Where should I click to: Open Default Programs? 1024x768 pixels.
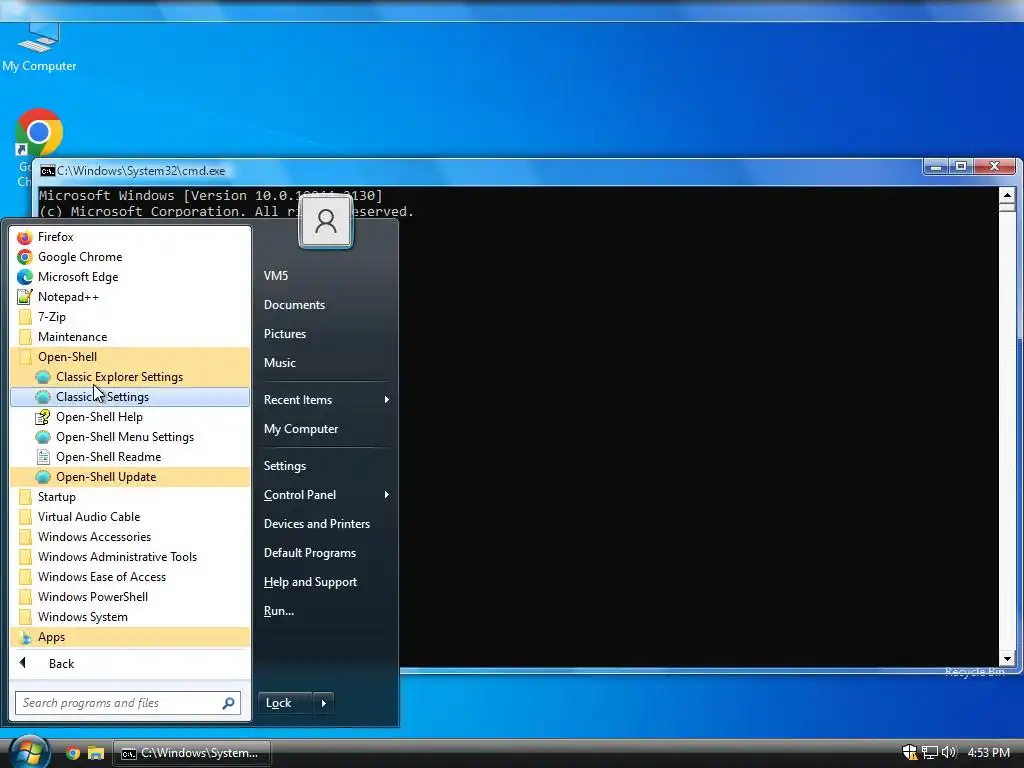click(327, 553)
